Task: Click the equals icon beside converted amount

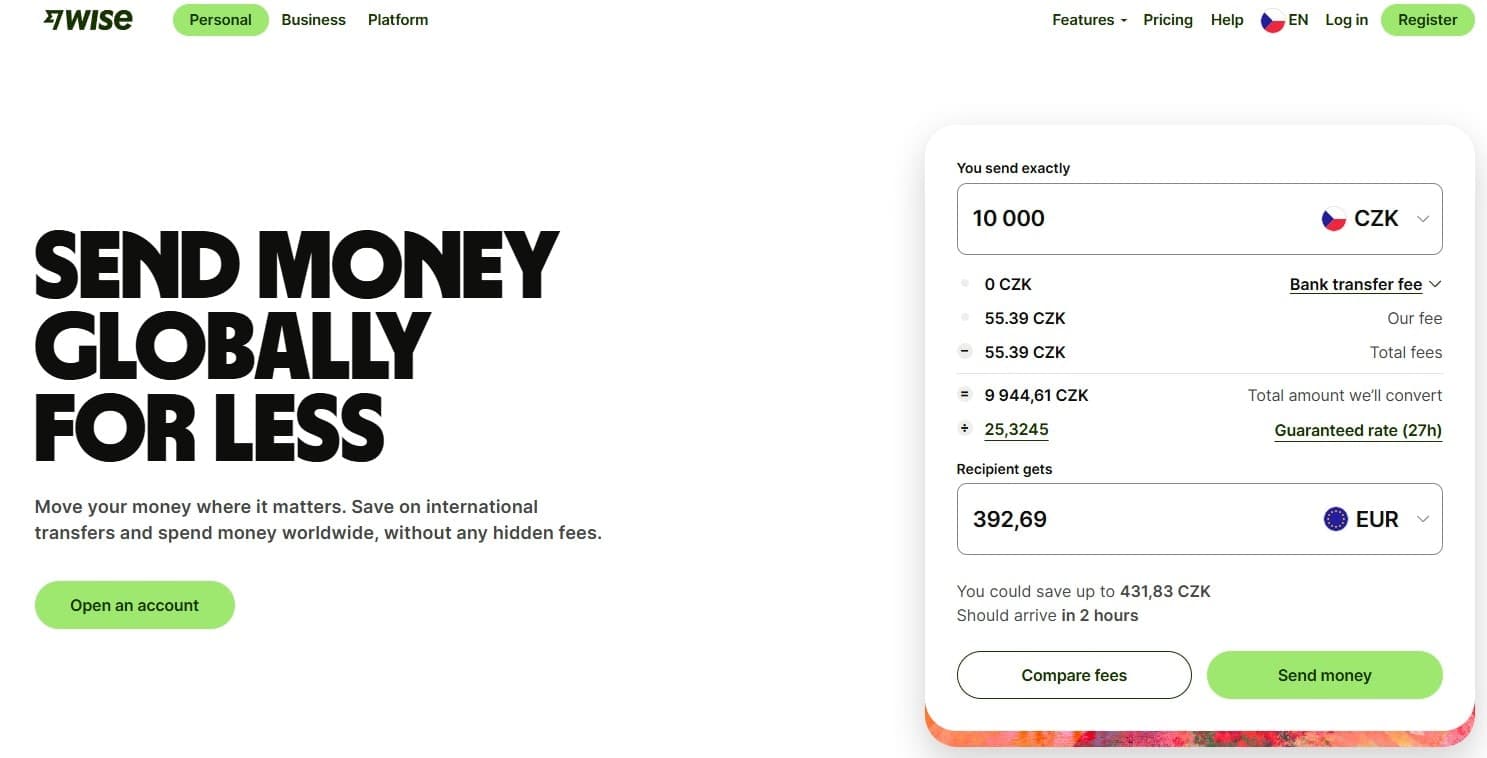Action: tap(965, 395)
